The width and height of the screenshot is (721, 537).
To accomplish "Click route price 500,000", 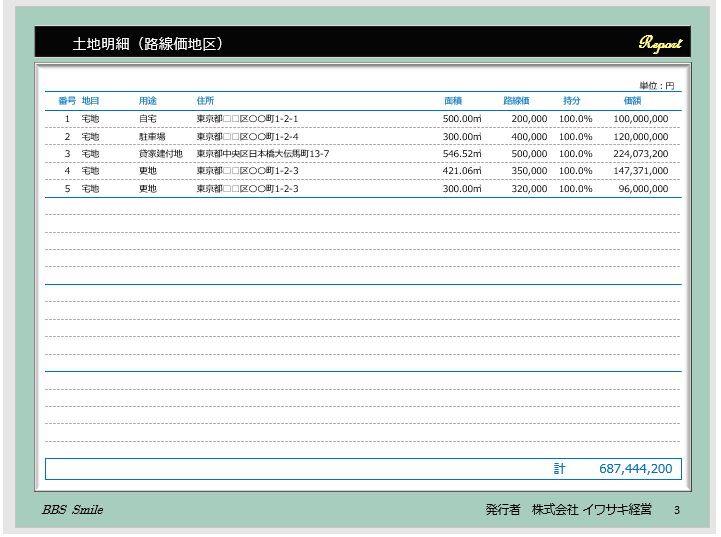I will 529,154.
